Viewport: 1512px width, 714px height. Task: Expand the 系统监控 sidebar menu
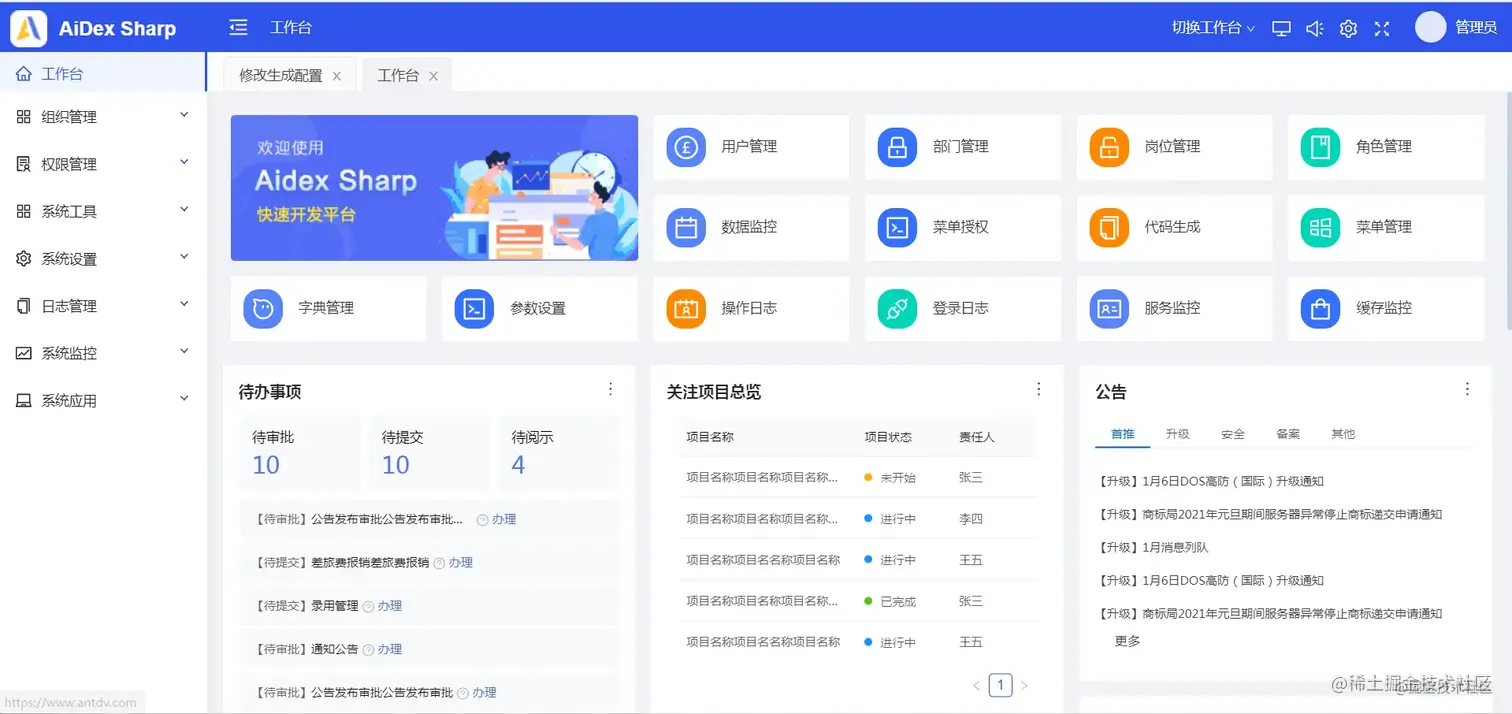(104, 353)
